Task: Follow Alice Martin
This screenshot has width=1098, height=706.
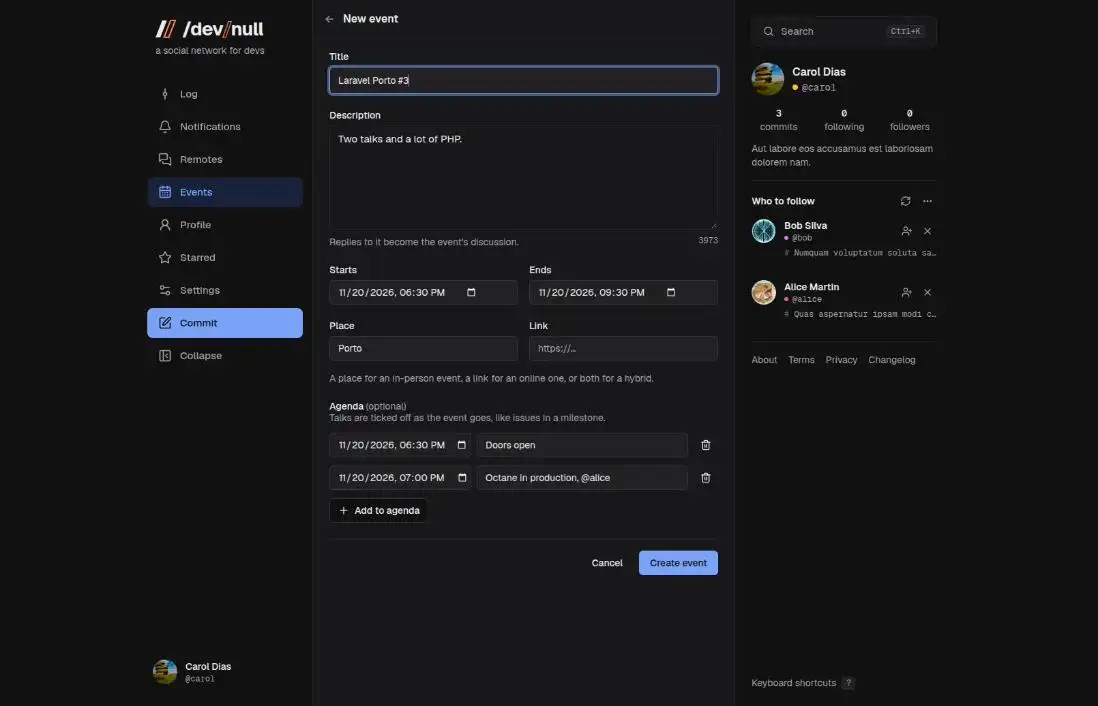Action: click(x=907, y=293)
